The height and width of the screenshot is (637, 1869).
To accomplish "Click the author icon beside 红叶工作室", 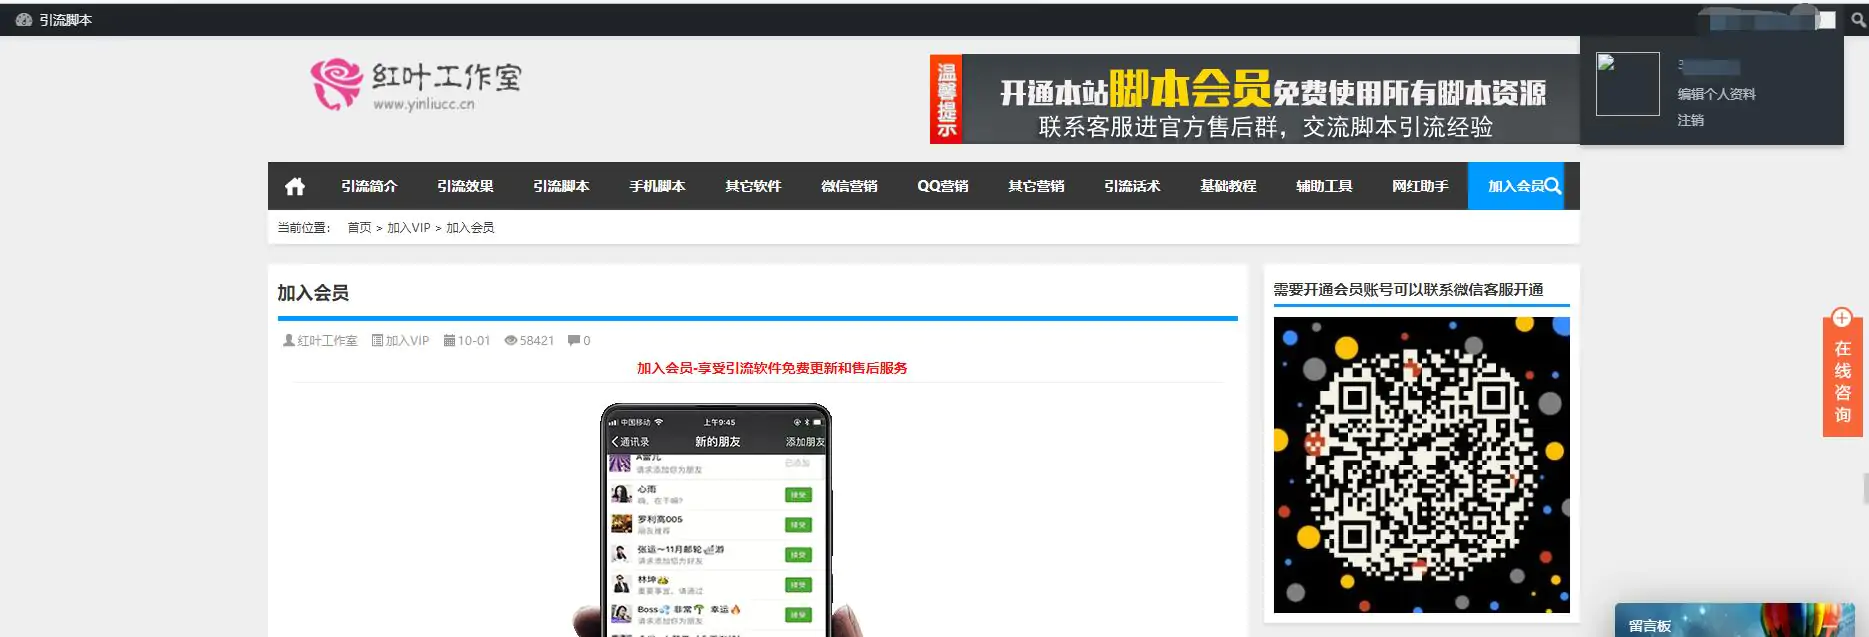I will click(x=289, y=340).
